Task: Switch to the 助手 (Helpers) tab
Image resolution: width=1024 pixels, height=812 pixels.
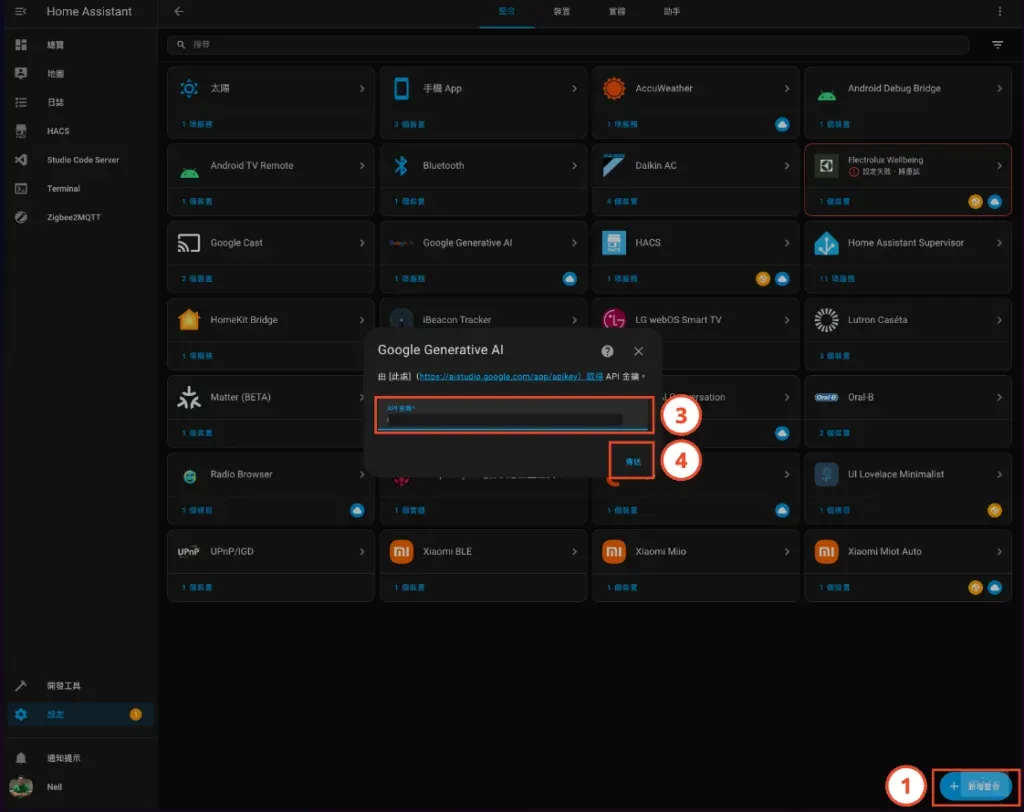Action: tap(671, 11)
